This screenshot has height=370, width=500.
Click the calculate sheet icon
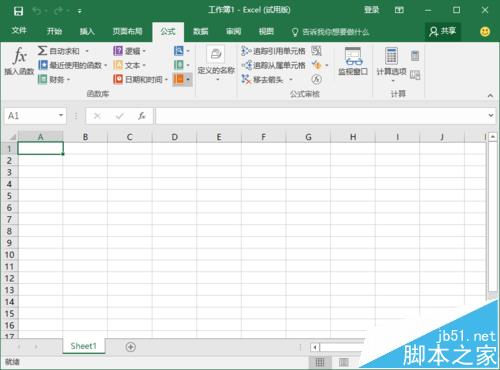(x=415, y=75)
